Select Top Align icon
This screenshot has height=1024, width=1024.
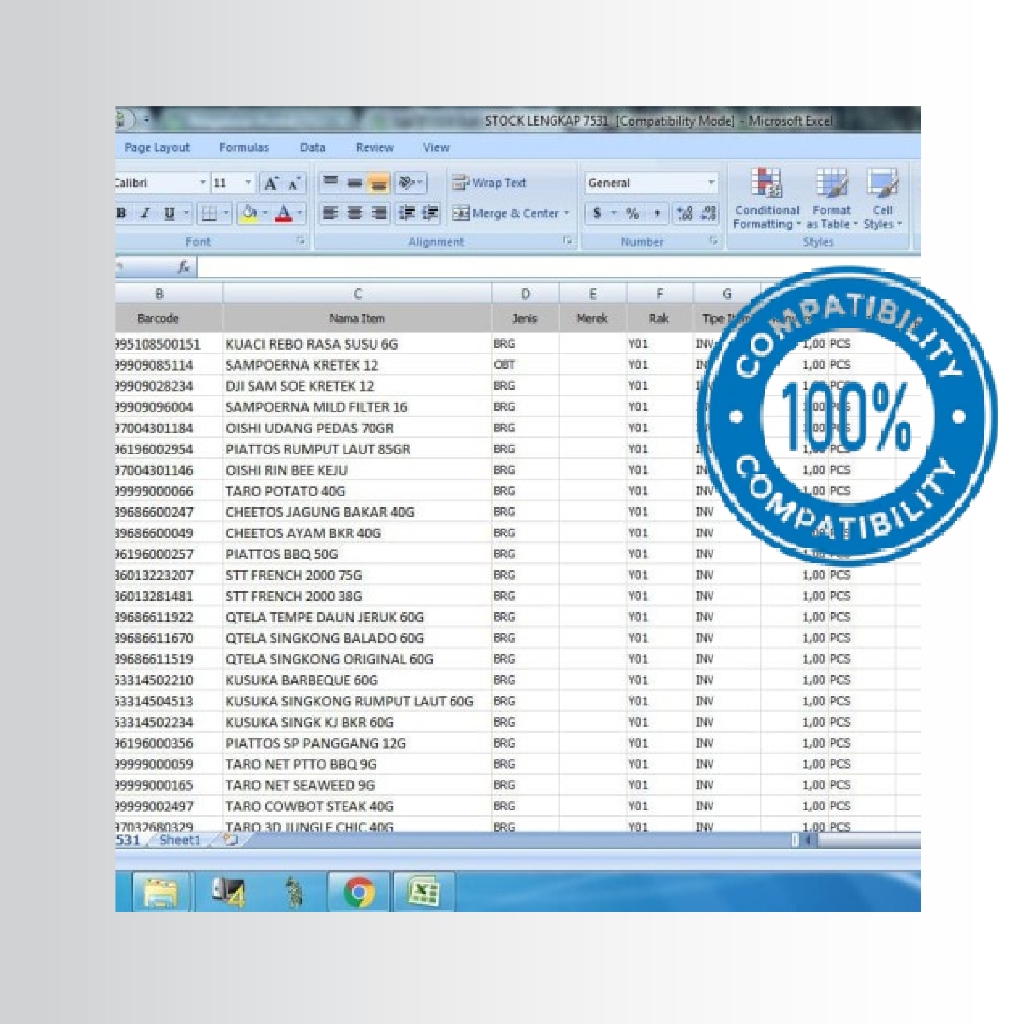click(x=331, y=182)
